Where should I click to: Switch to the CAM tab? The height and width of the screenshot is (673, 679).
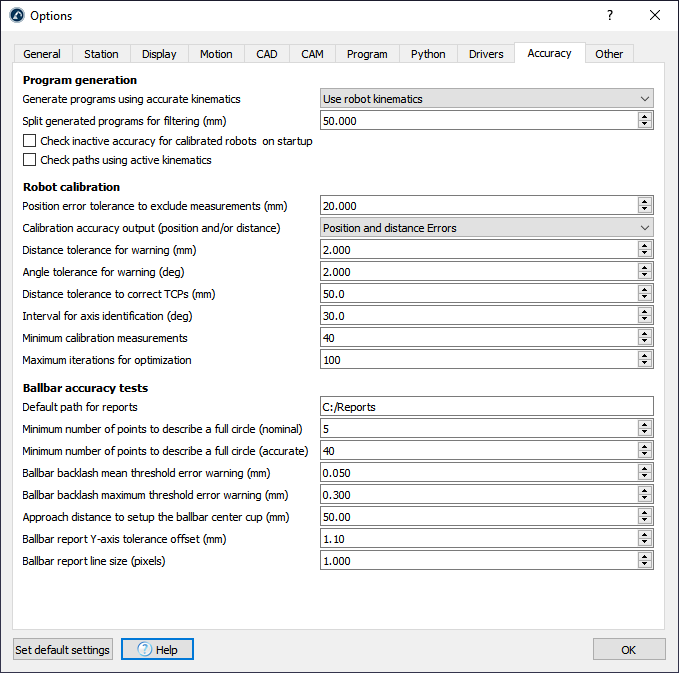click(x=312, y=54)
